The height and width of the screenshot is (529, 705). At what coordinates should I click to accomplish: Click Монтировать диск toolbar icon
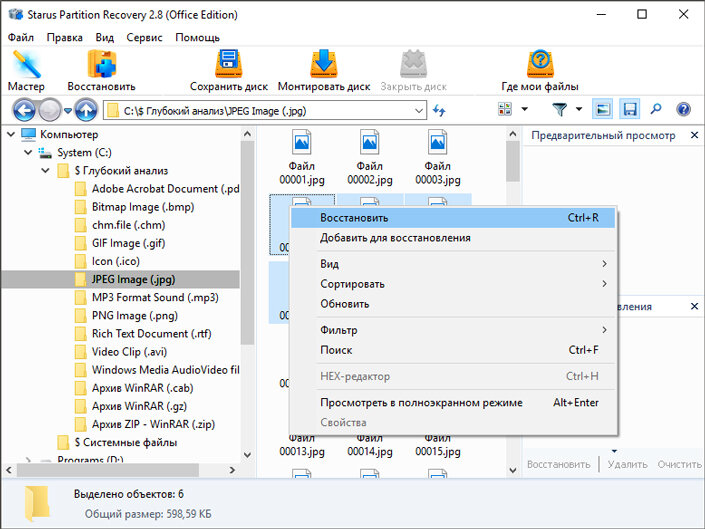(324, 71)
